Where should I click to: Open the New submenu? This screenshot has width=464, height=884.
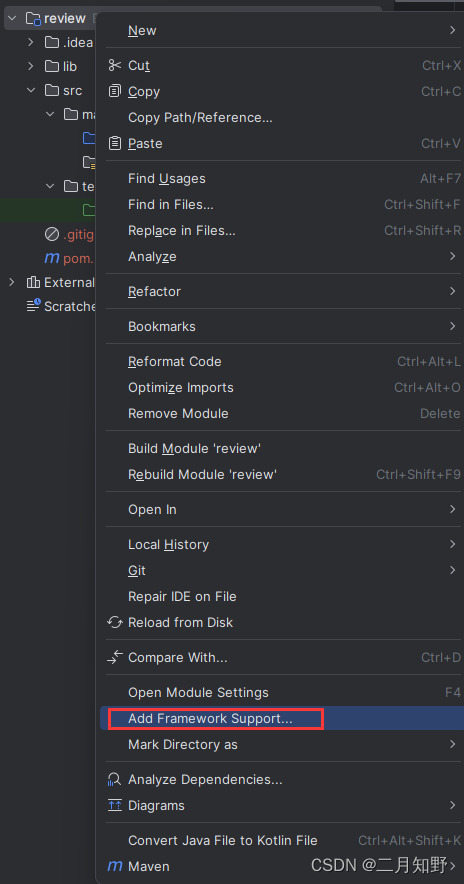point(281,30)
